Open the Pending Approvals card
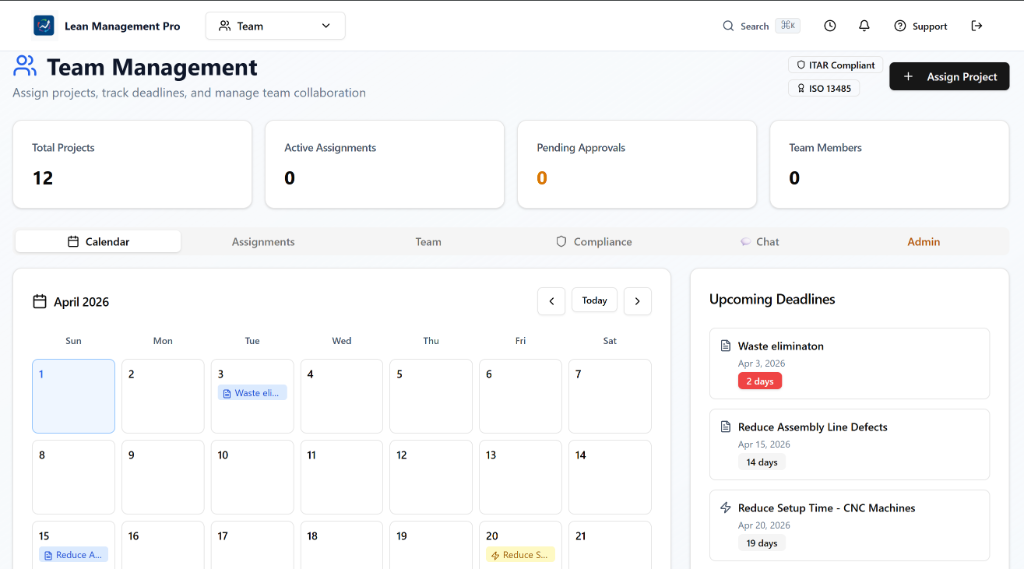The image size is (1024, 569). (637, 164)
